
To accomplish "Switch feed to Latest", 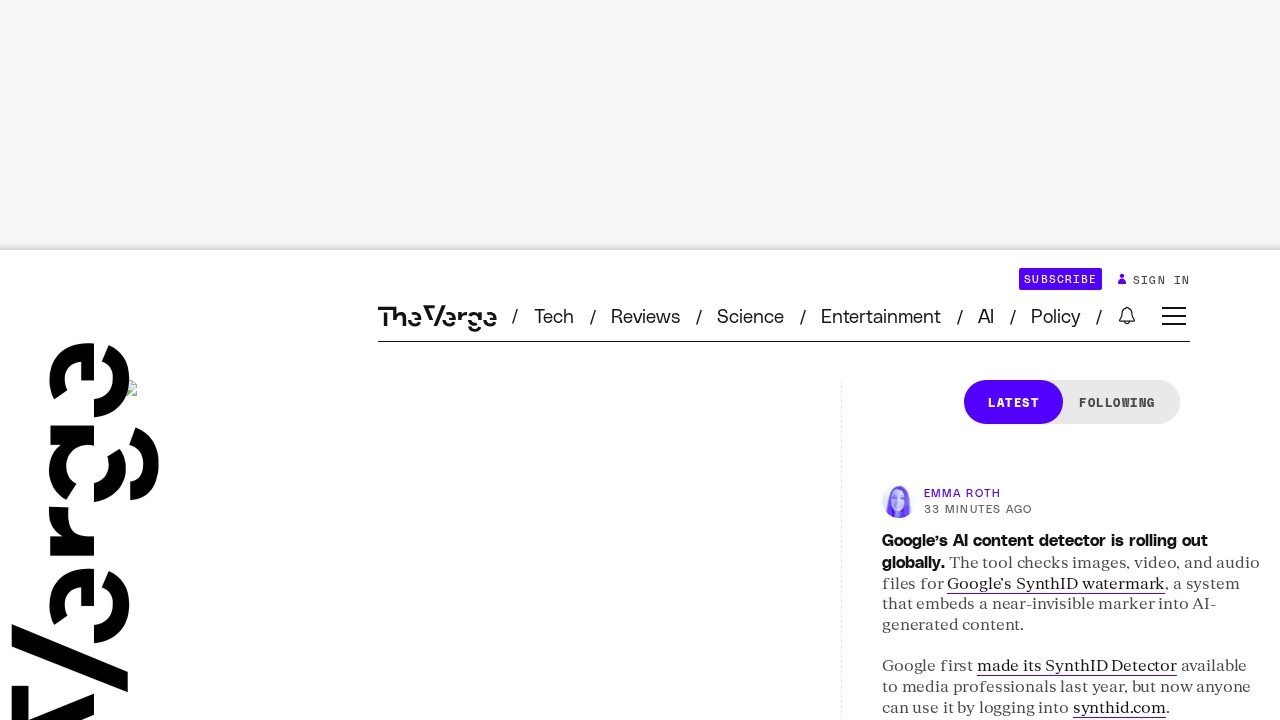I will pos(1013,402).
